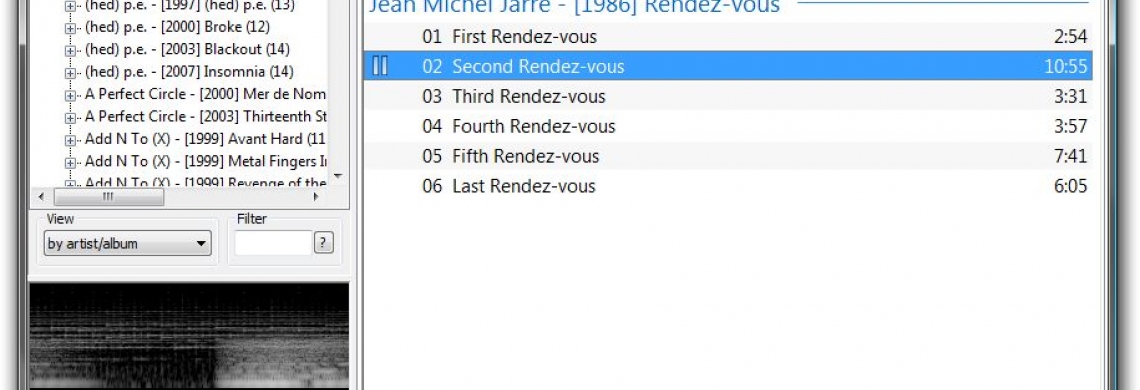Expand the (hed) p.e. Broke album node
The image size is (1140, 390).
tap(71, 28)
